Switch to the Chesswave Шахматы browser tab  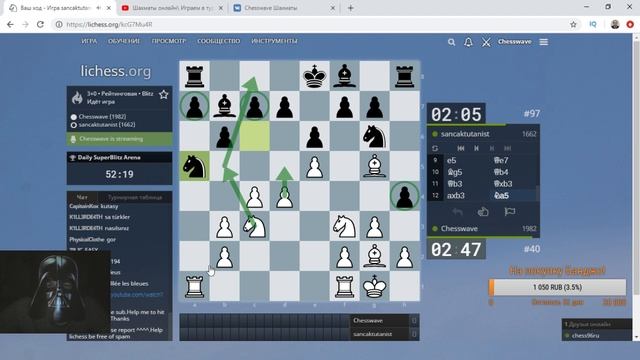pos(284,8)
